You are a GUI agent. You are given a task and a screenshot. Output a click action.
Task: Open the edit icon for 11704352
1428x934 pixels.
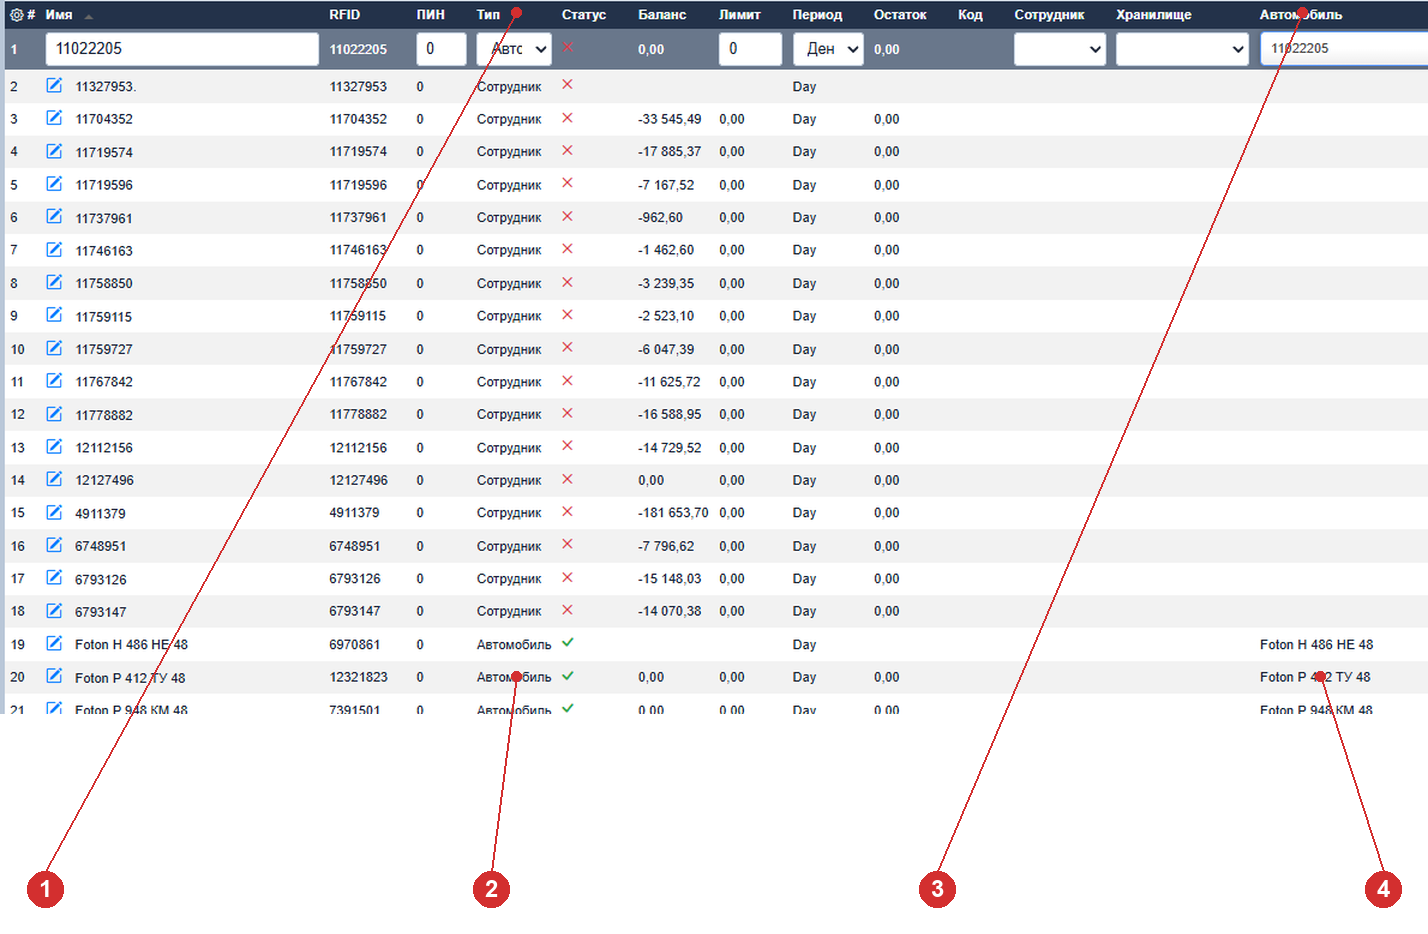coord(54,118)
